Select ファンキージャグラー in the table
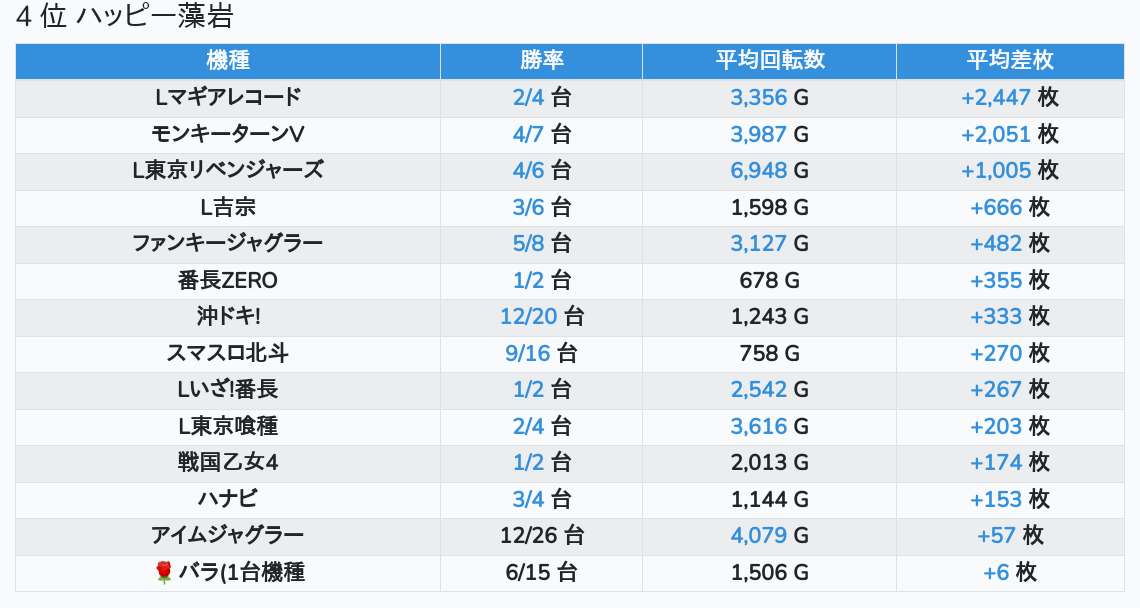The height and width of the screenshot is (608, 1140). point(228,244)
